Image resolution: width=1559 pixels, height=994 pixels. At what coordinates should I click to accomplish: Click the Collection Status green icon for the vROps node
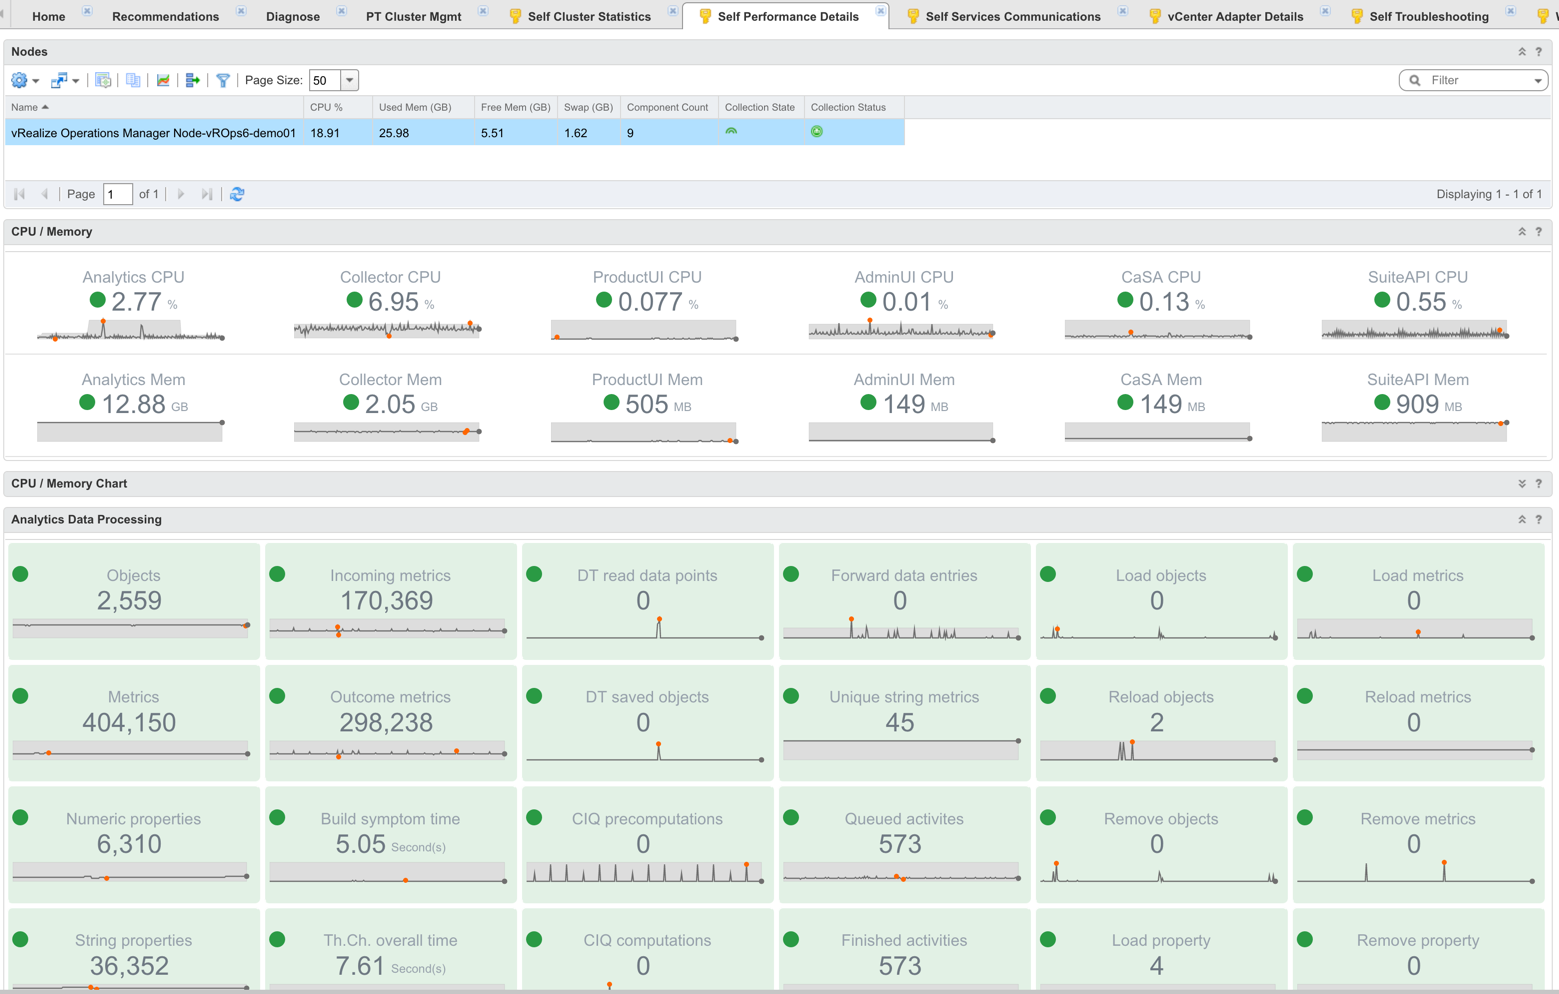coord(817,131)
